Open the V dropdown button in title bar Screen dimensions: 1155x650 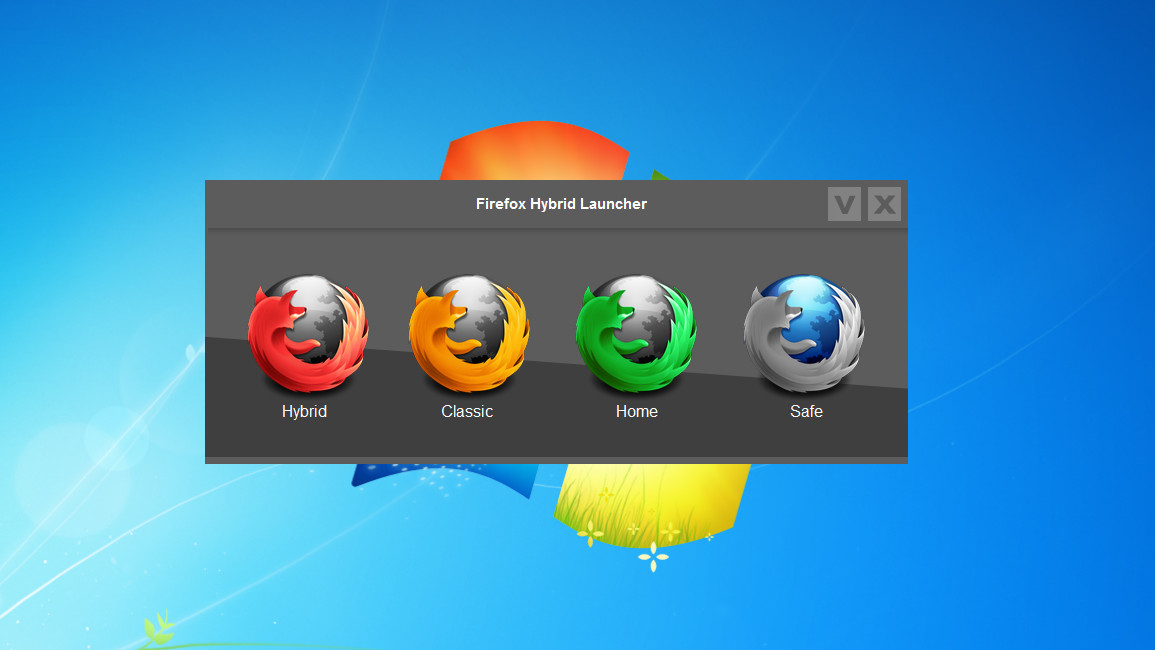[x=844, y=204]
